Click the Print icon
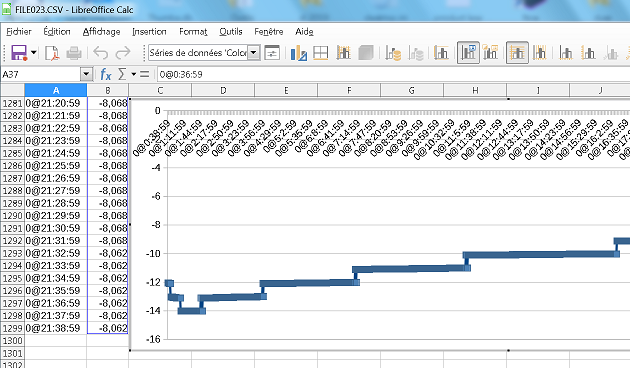This screenshot has width=630, height=368. [74, 53]
